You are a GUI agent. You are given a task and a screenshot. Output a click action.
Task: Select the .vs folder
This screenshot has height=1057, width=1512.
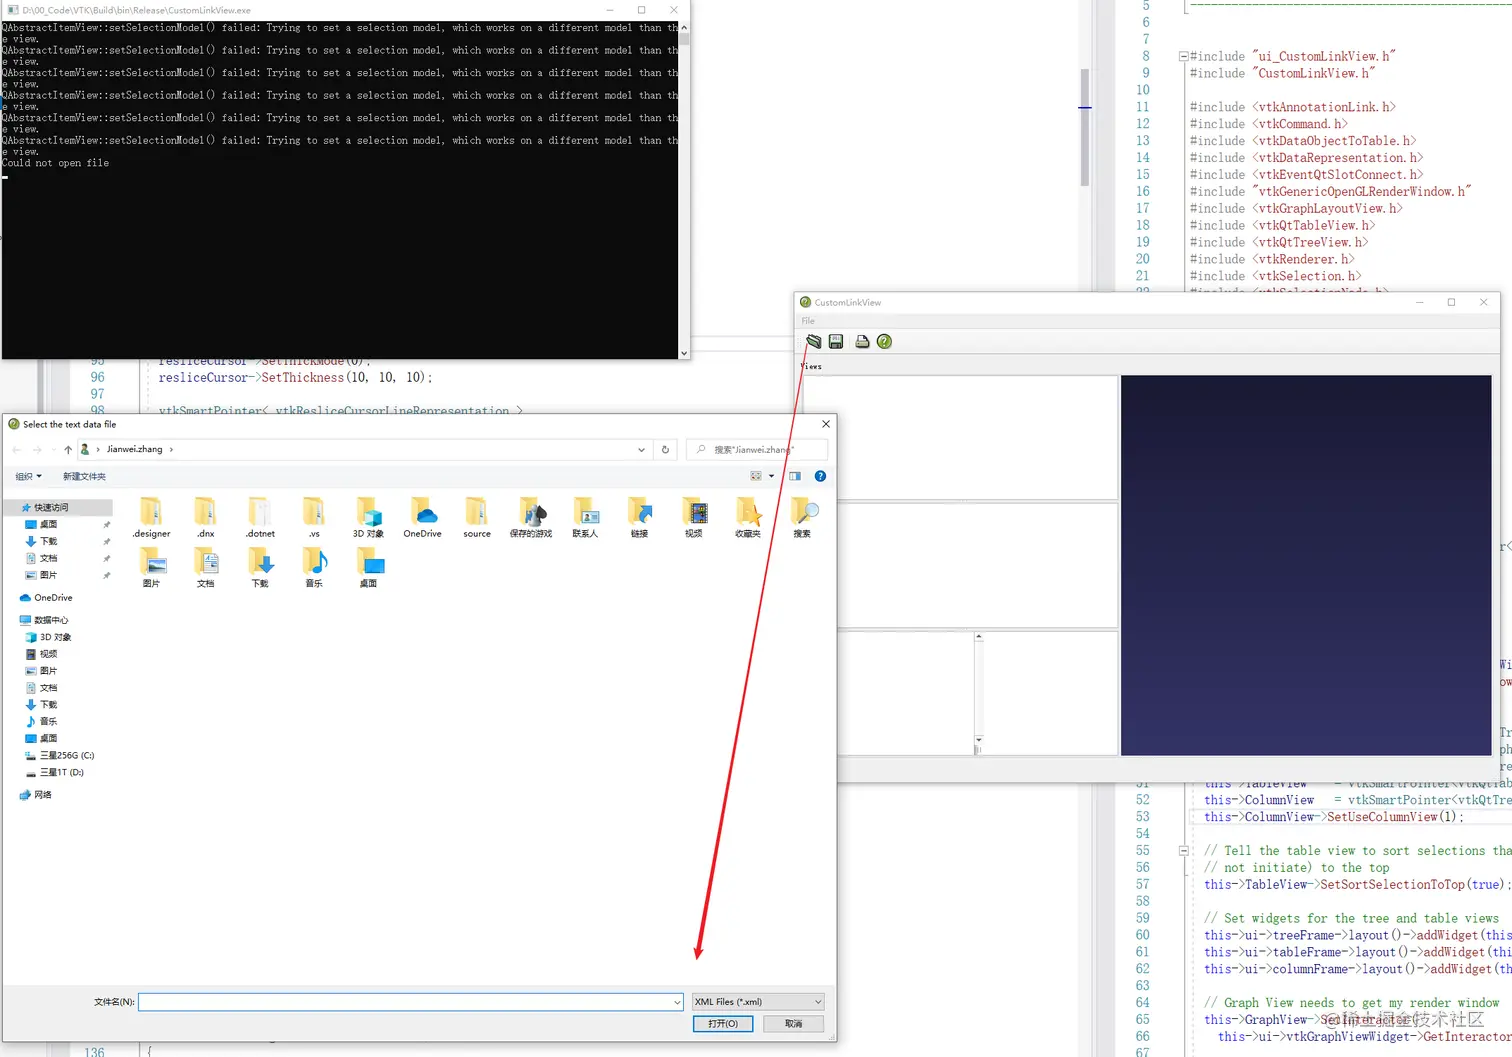[x=314, y=518]
